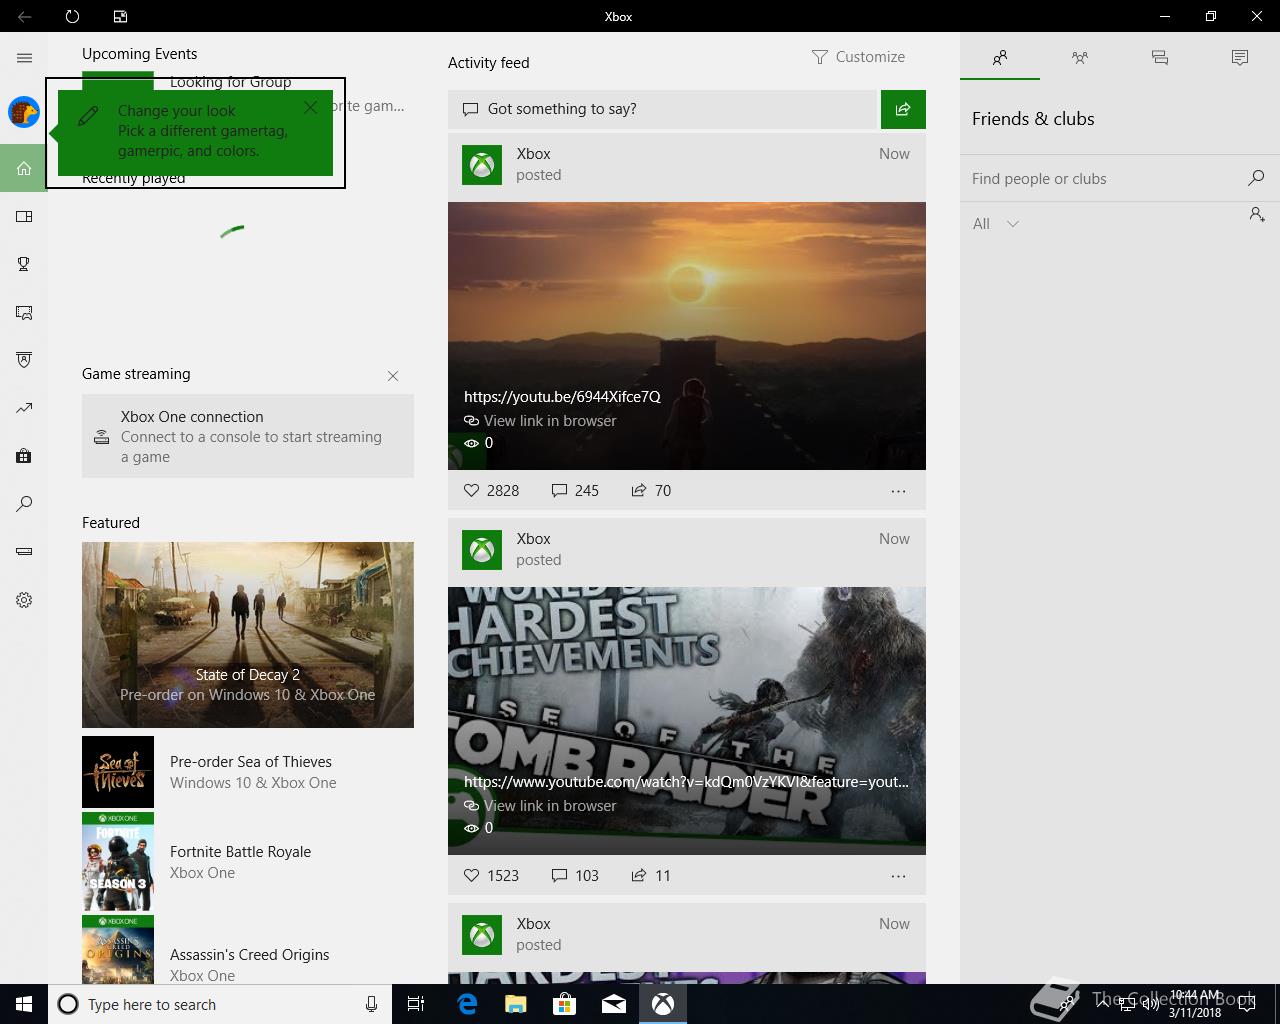The image size is (1280, 1024).
Task: Expand the All friends filter dropdown
Action: (996, 224)
